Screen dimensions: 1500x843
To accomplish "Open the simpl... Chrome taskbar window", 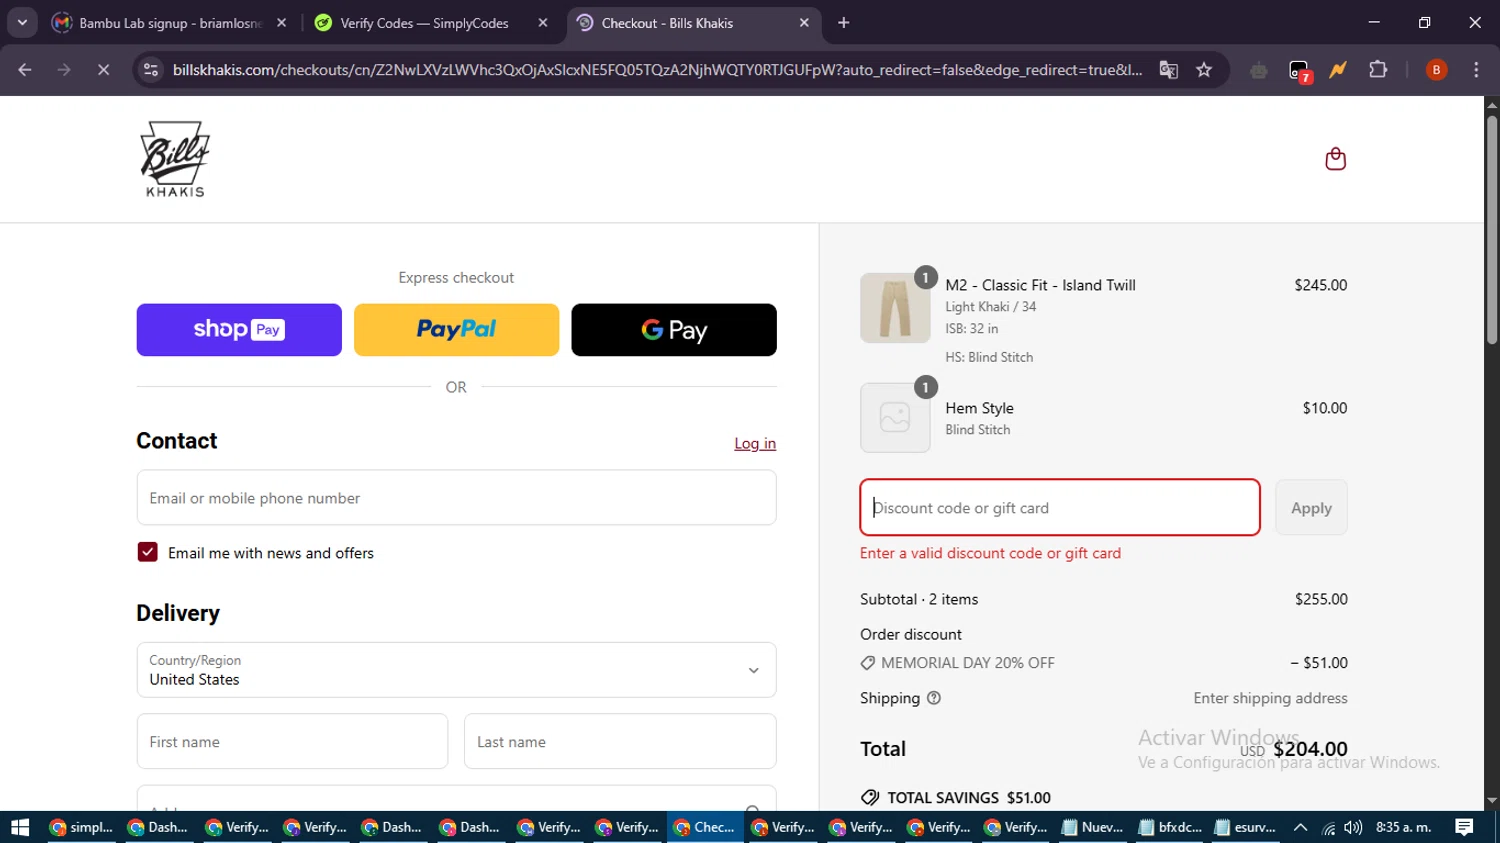I will (x=81, y=827).
